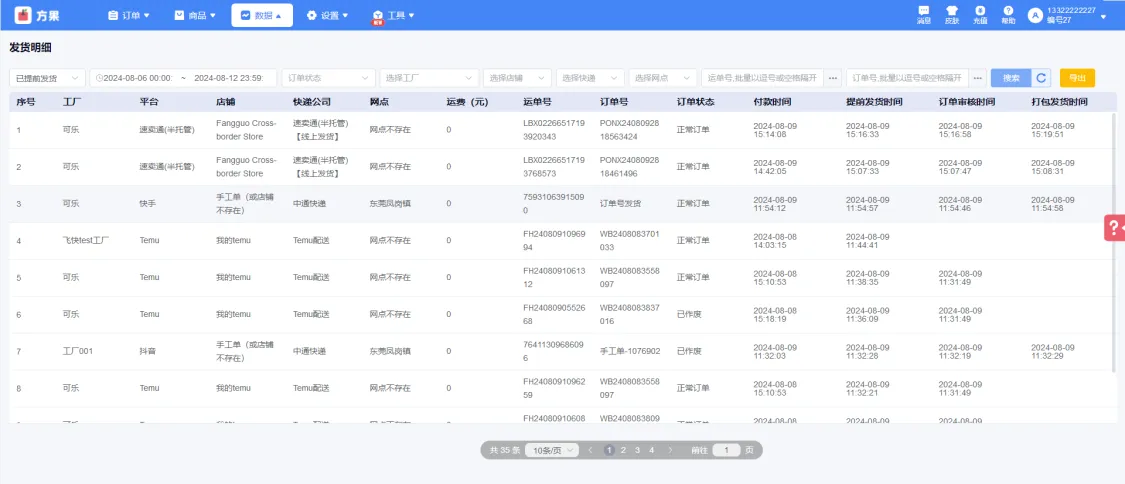Viewport: 1125px width, 484px height.
Task: Open the 消息 messages icon
Action: [923, 11]
